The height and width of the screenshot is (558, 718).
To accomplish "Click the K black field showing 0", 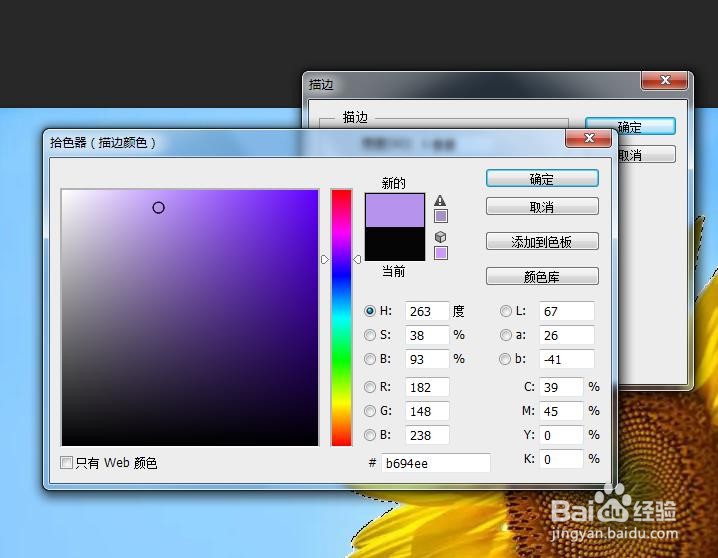I will click(x=561, y=459).
